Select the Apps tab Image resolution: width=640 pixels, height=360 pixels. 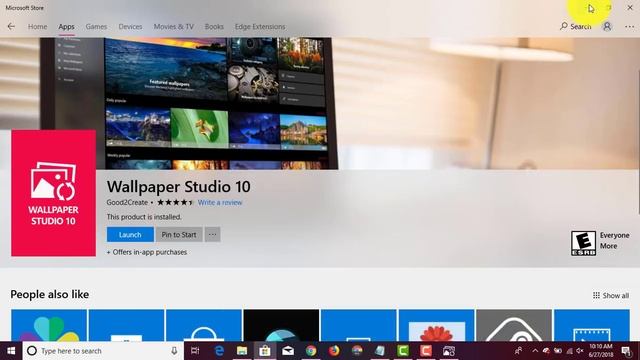point(66,27)
